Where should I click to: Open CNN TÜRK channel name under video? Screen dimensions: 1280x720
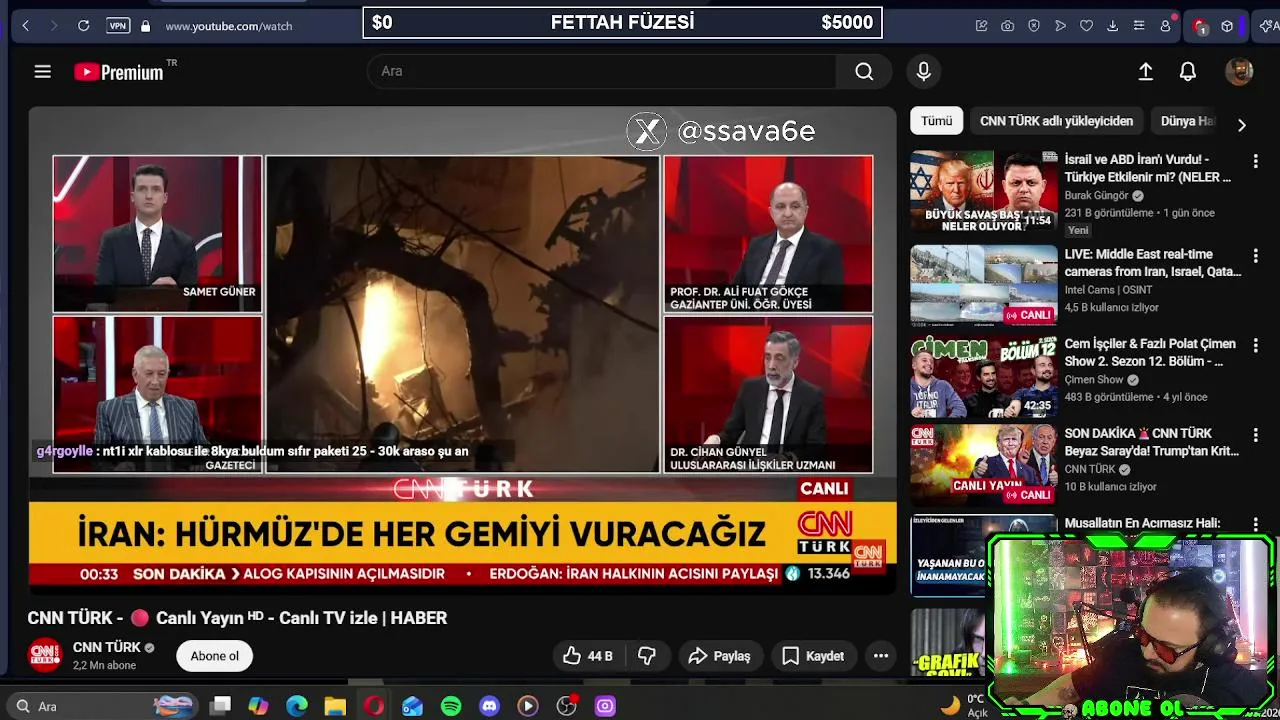point(107,648)
